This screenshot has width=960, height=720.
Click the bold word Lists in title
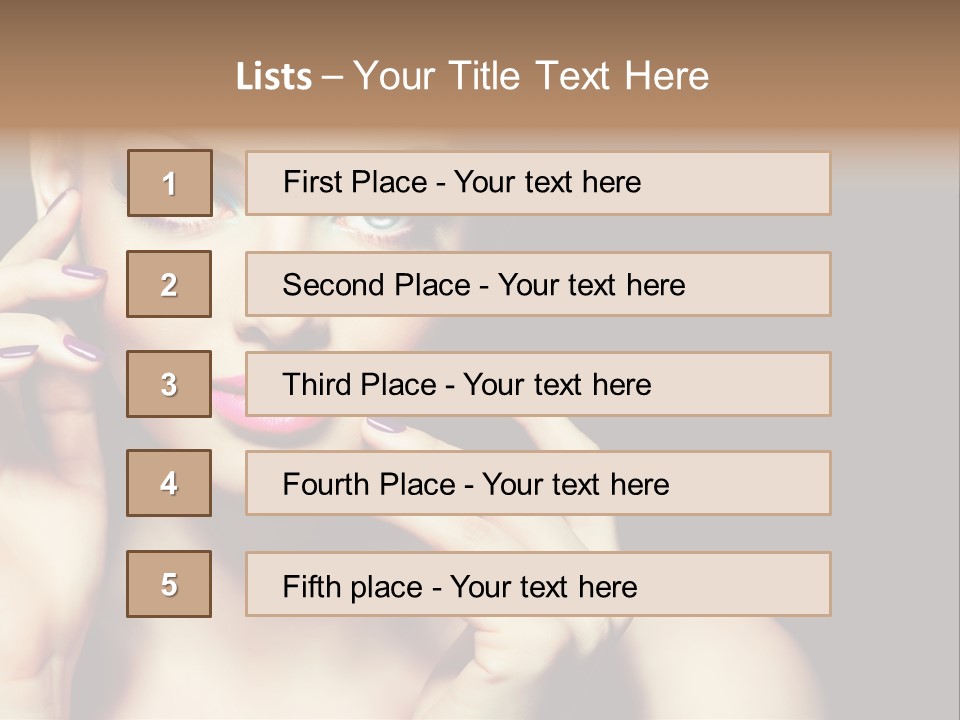[274, 77]
